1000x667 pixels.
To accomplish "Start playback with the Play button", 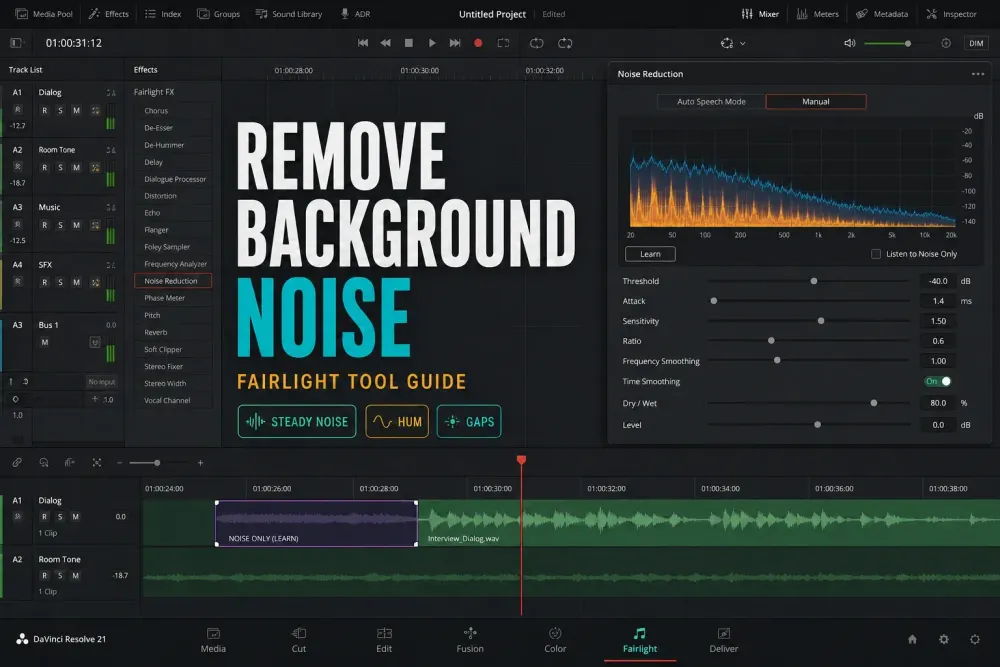I will [432, 43].
